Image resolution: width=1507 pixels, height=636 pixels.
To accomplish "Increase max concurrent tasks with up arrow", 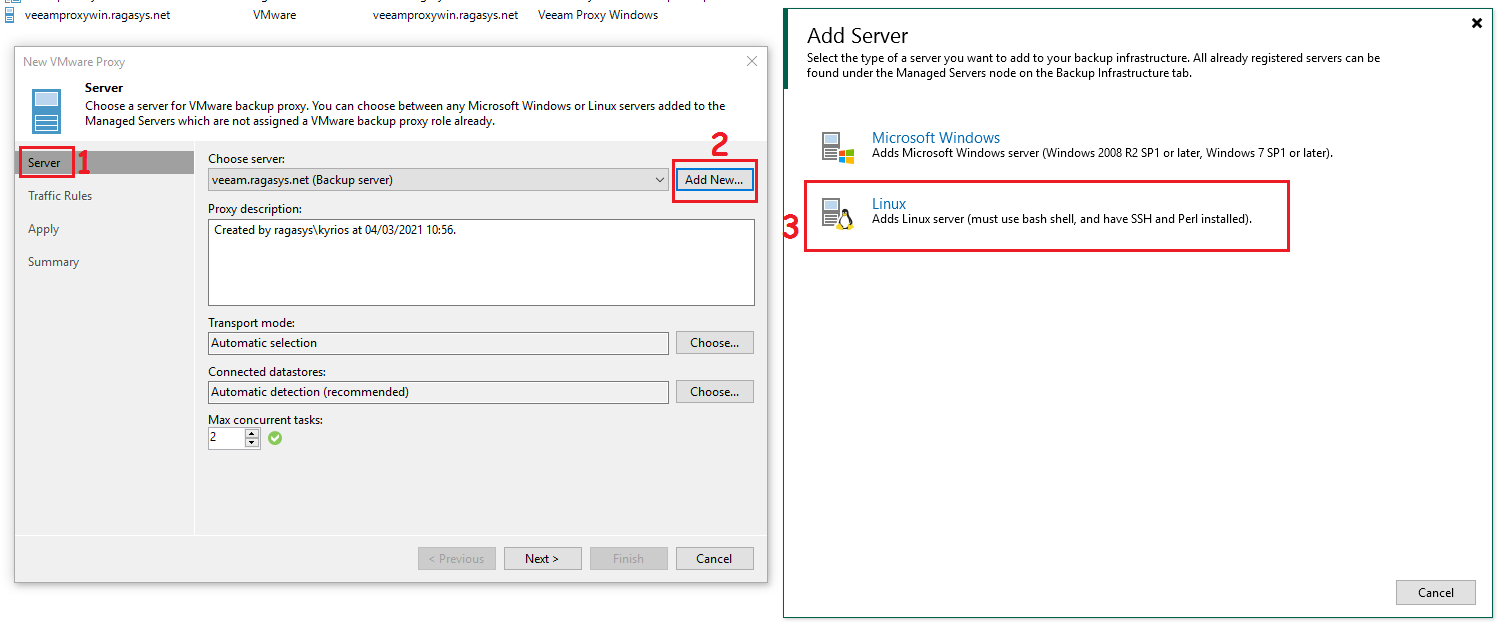I will [x=252, y=433].
